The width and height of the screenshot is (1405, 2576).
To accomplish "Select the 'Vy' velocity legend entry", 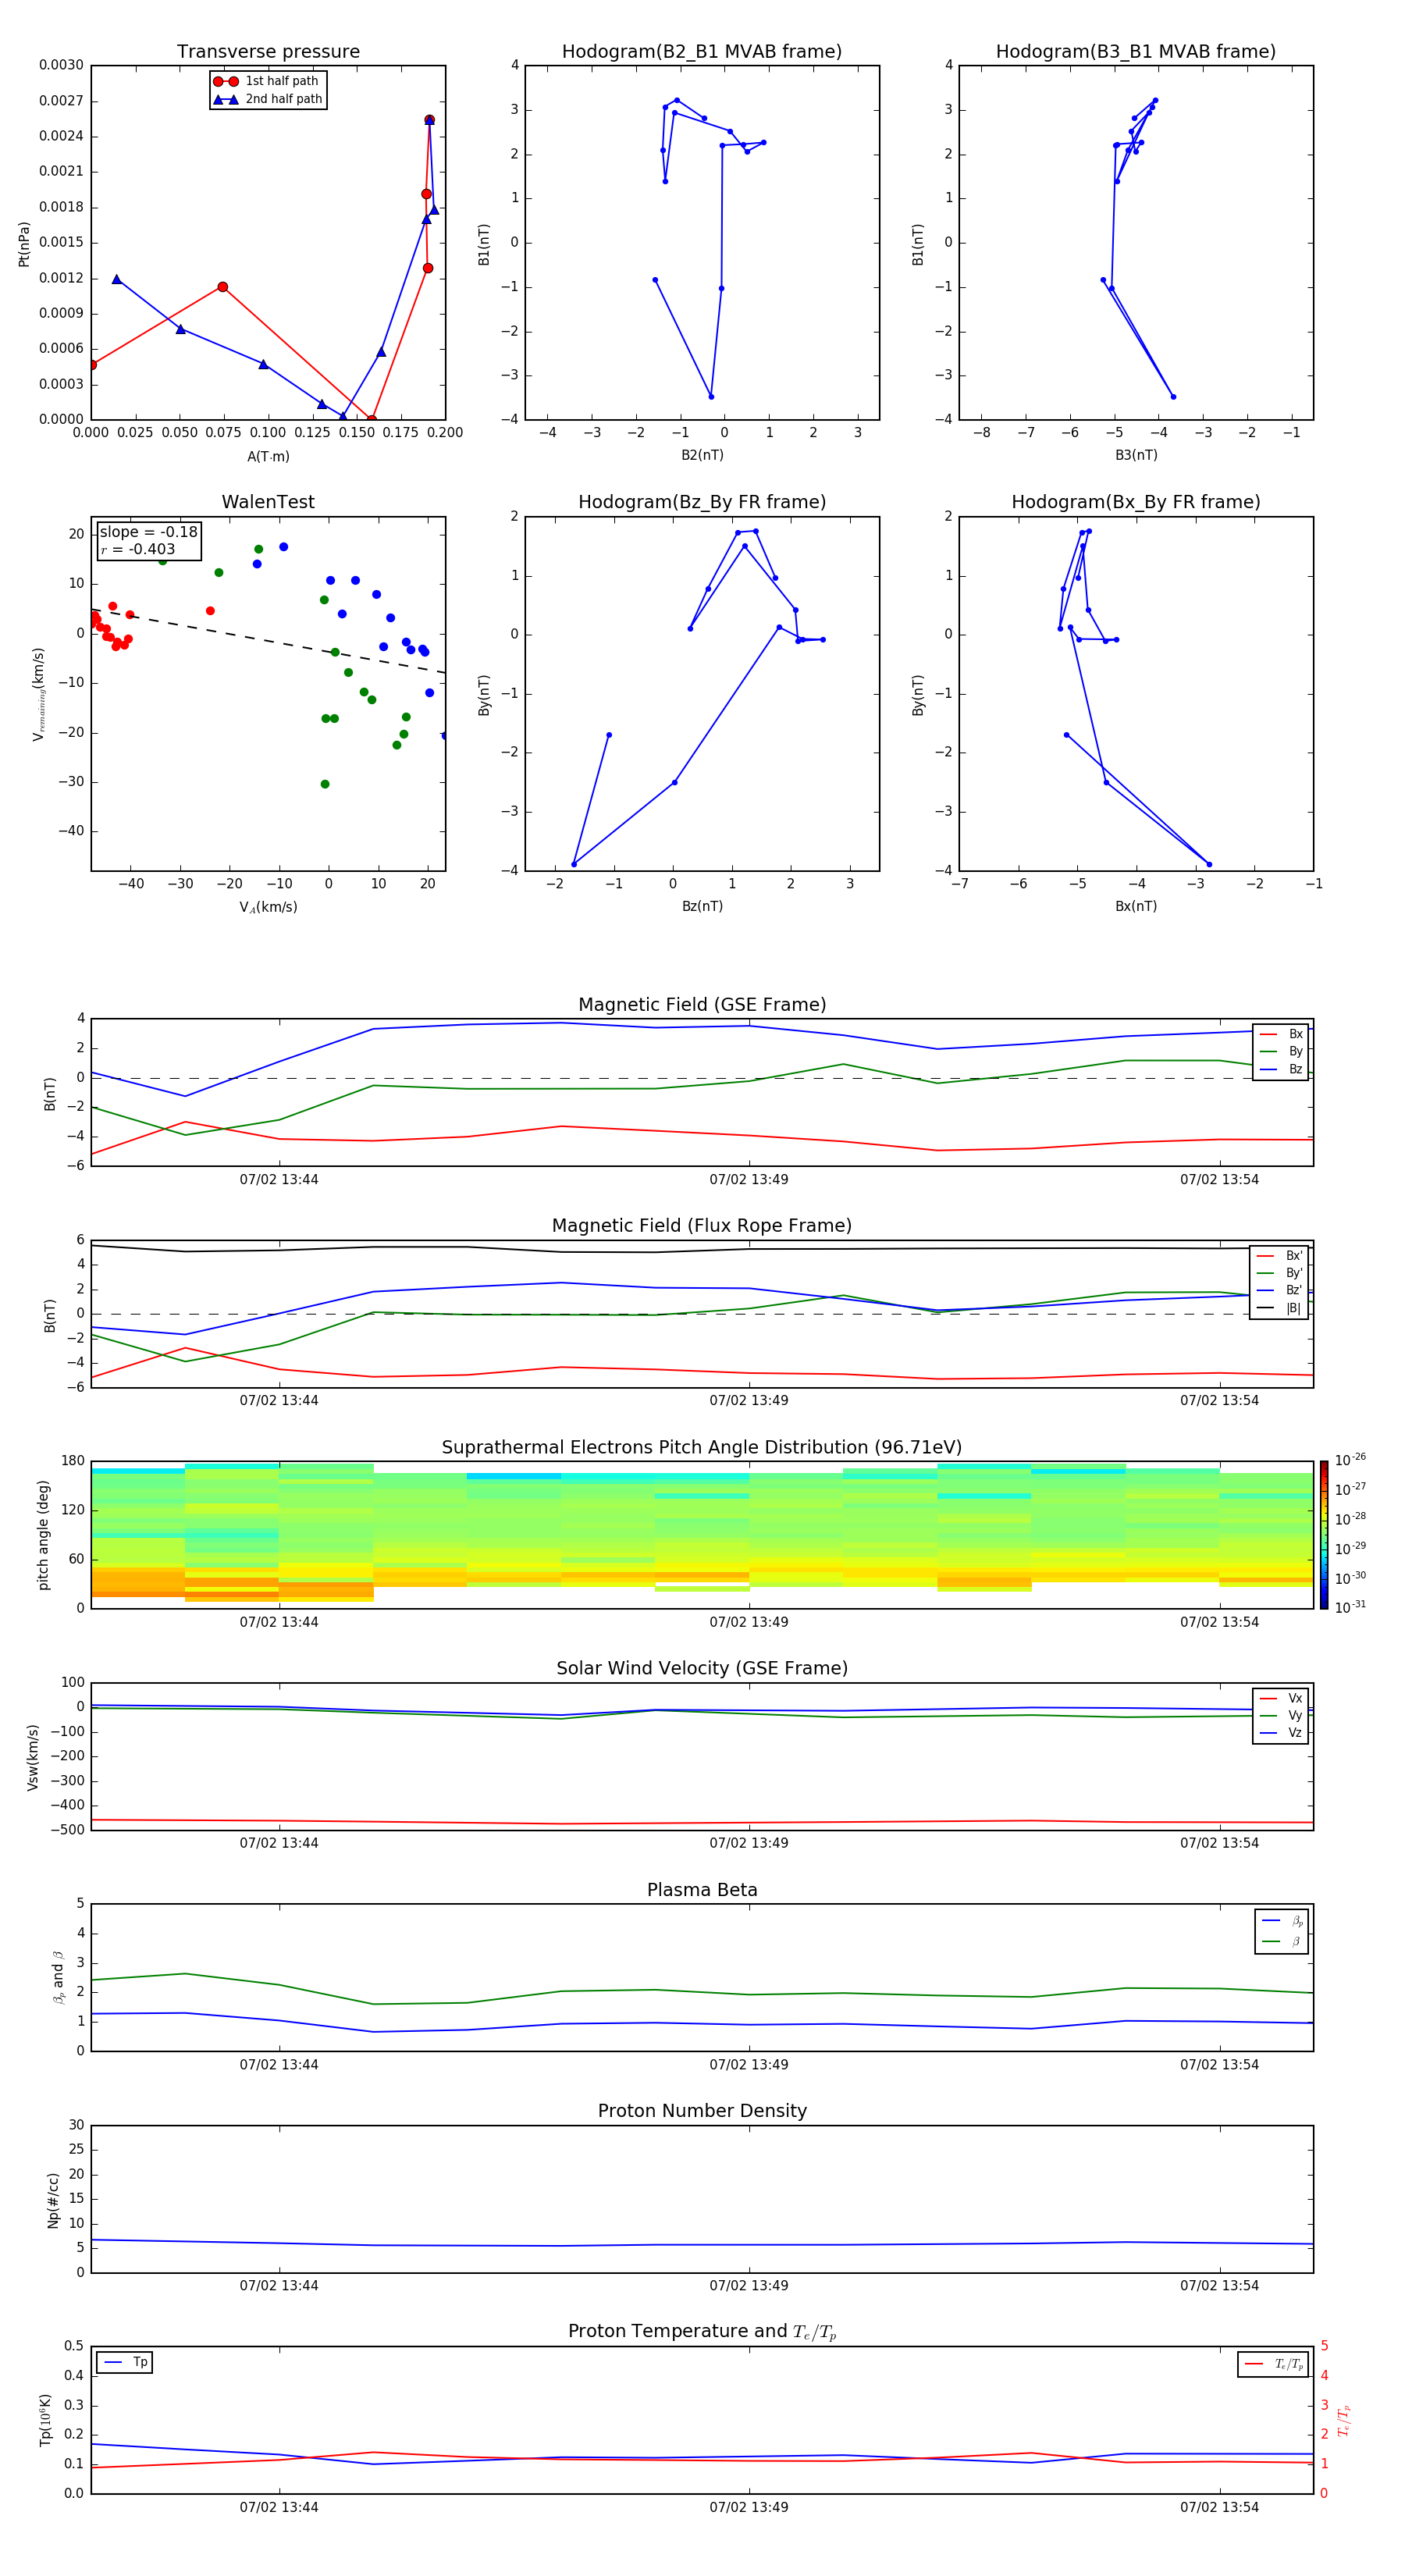I will [1281, 1715].
